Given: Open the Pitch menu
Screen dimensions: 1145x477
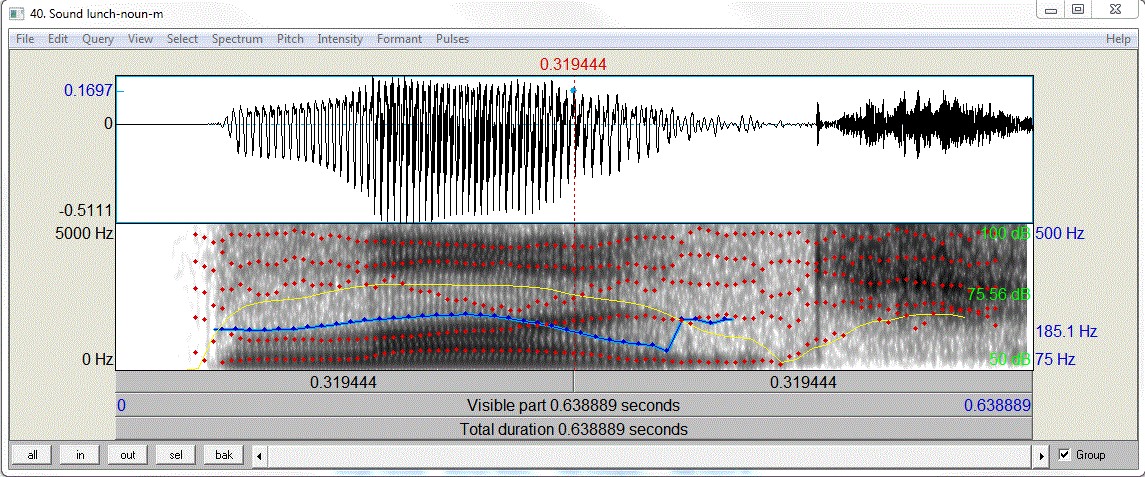Looking at the screenshot, I should click(290, 39).
